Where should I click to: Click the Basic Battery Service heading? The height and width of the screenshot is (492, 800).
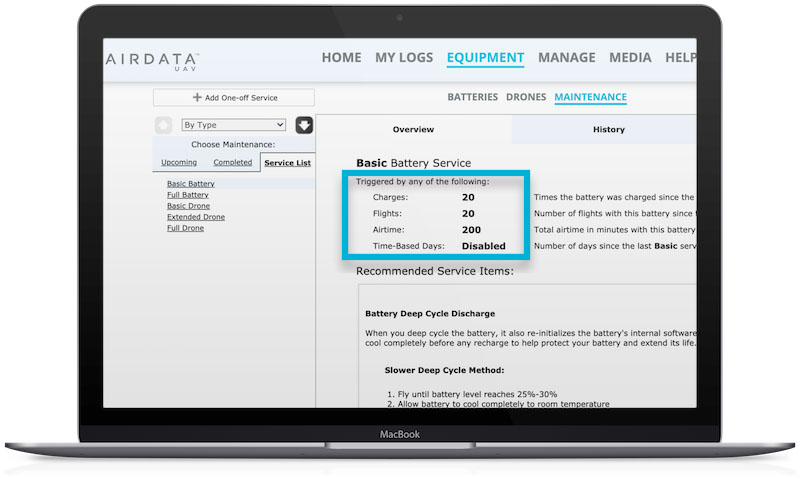click(414, 163)
